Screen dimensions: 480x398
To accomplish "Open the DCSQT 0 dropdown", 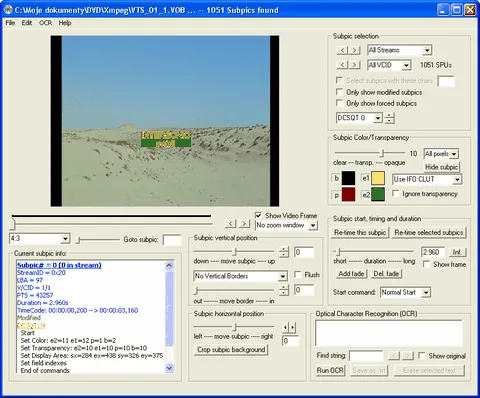I will [x=377, y=118].
